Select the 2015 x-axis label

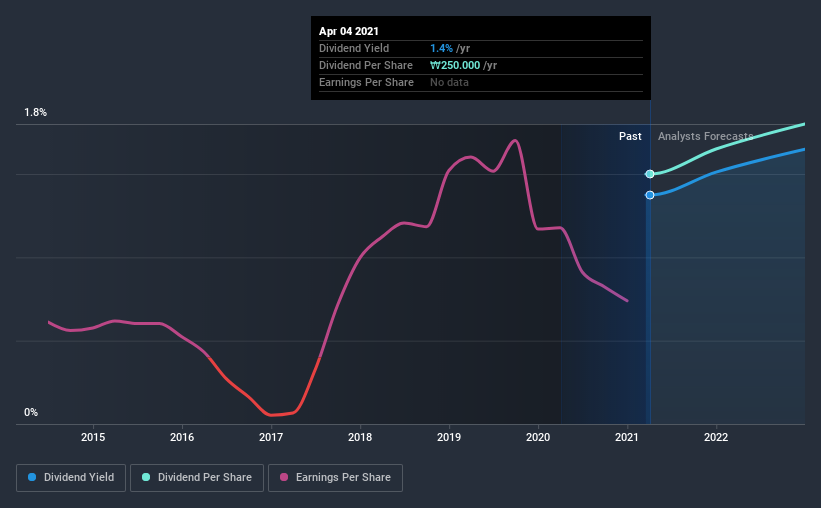(93, 437)
